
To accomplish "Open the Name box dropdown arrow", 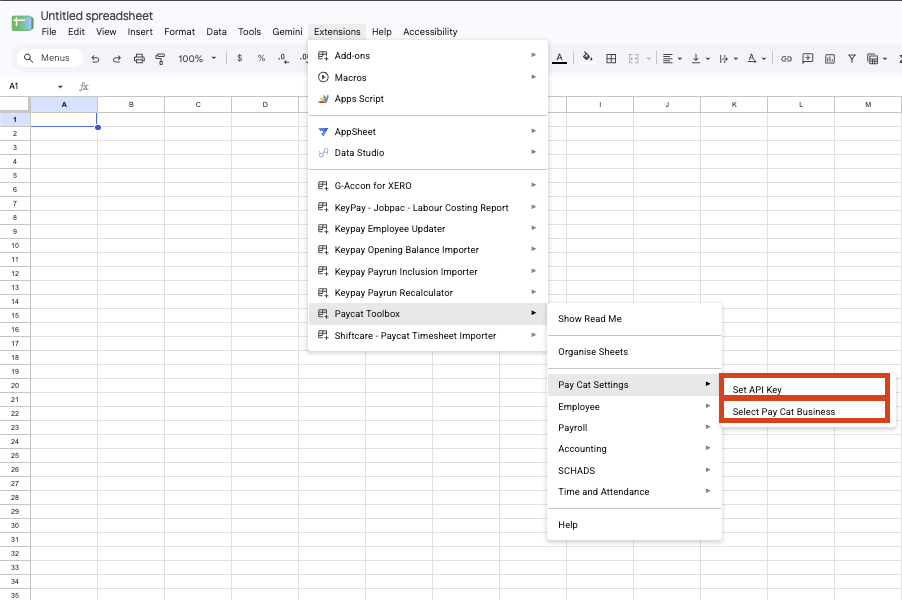I will [60, 87].
